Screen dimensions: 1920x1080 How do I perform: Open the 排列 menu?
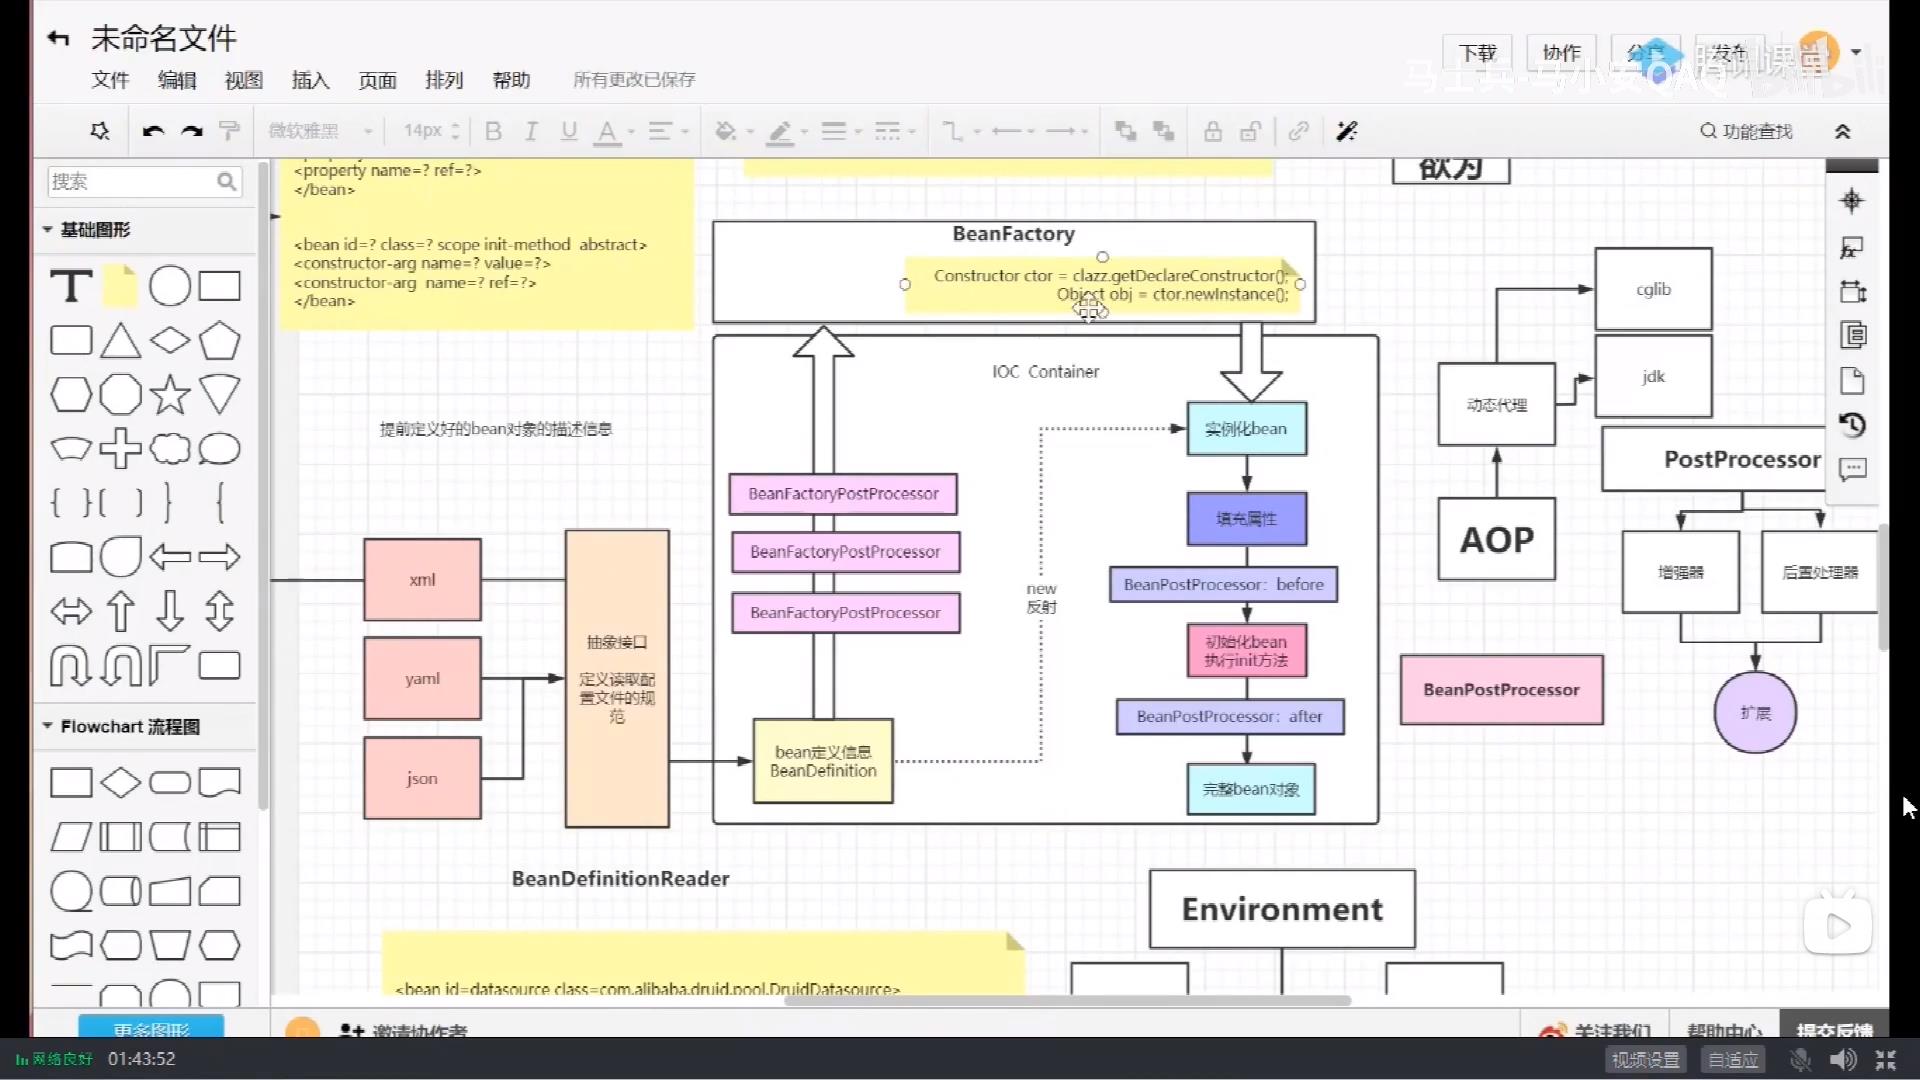(x=444, y=80)
